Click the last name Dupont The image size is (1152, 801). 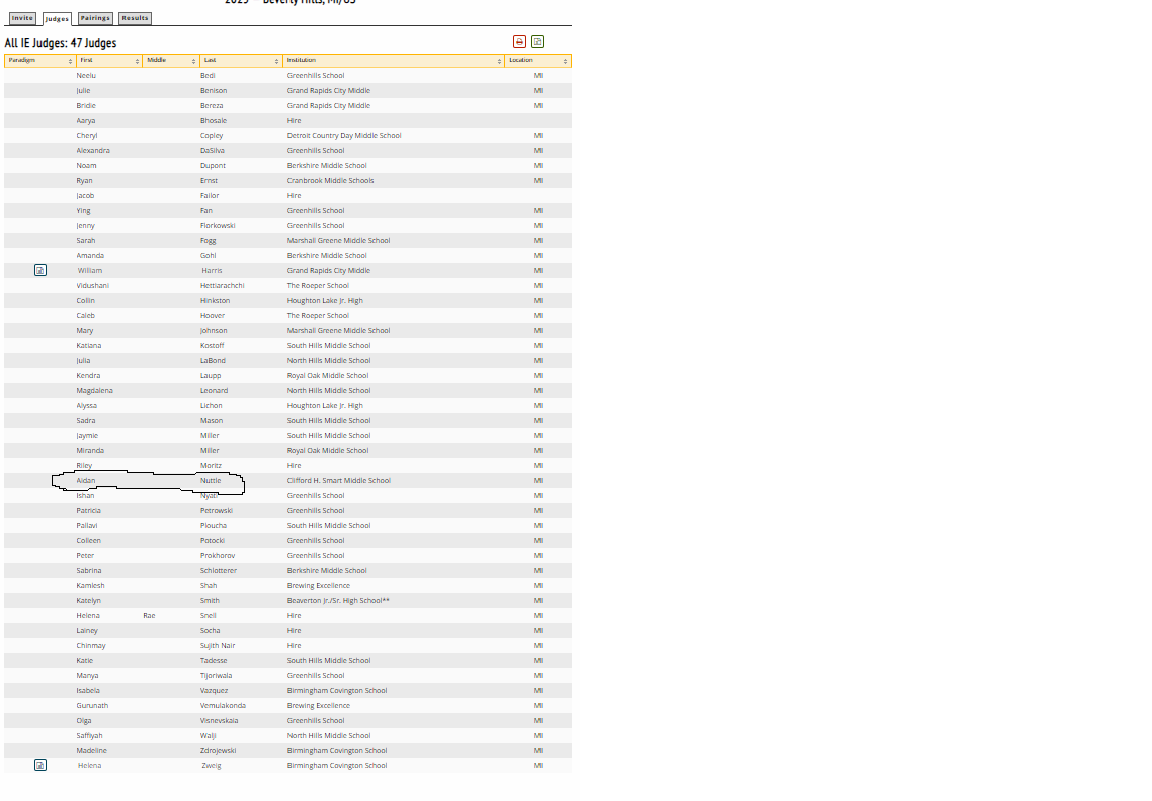(213, 166)
